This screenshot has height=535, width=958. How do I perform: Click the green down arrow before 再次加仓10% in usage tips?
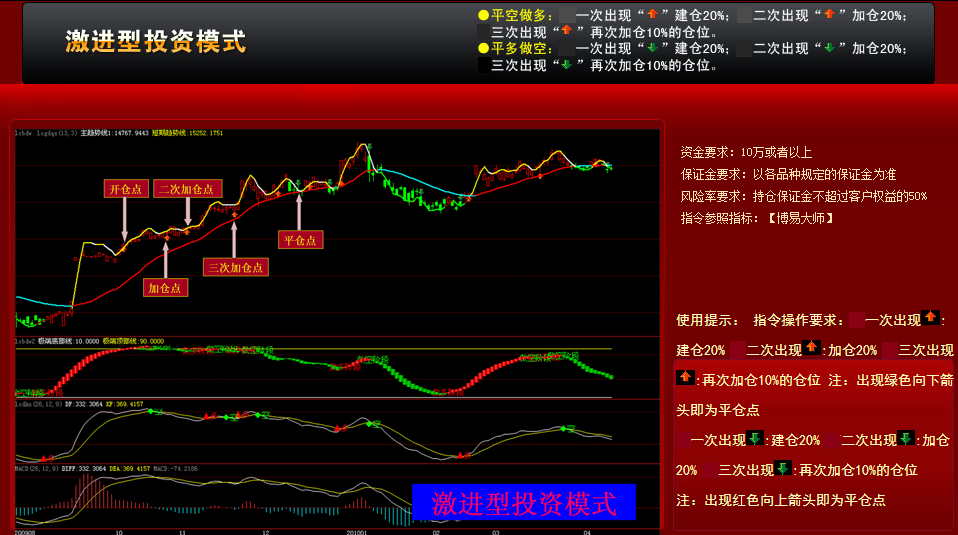click(x=784, y=469)
